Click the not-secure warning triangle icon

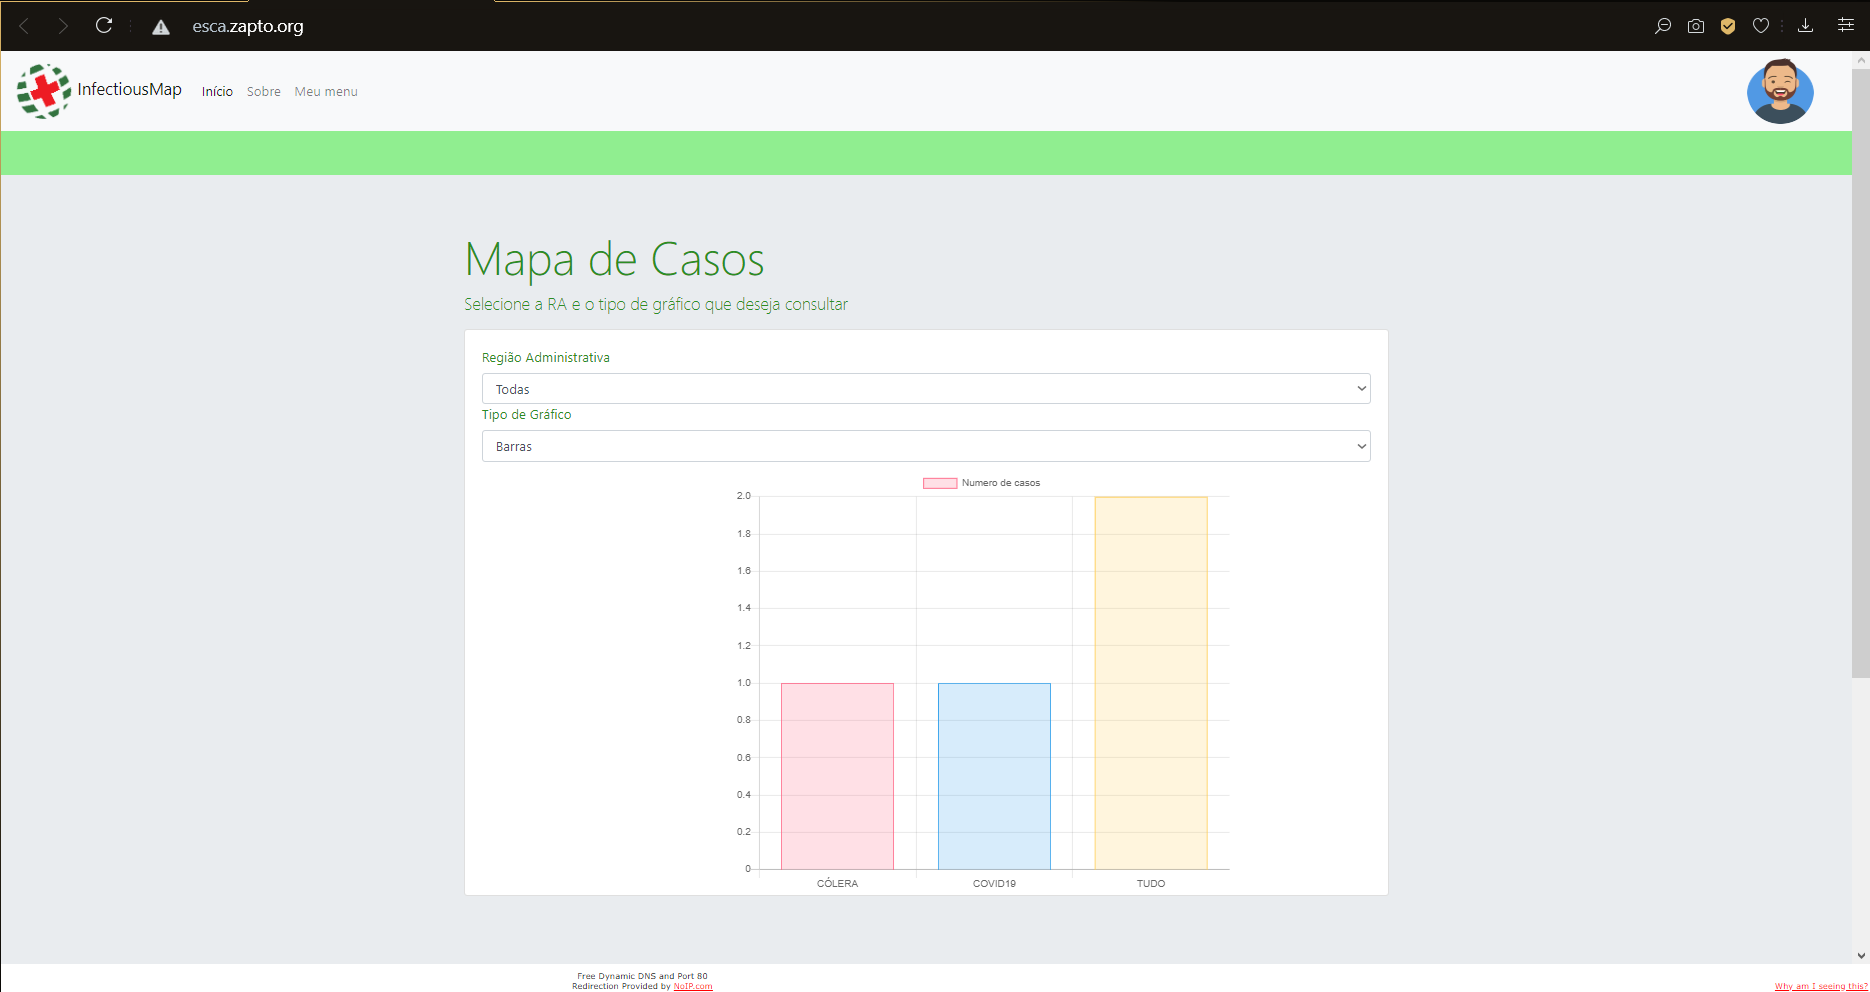pyautogui.click(x=161, y=27)
